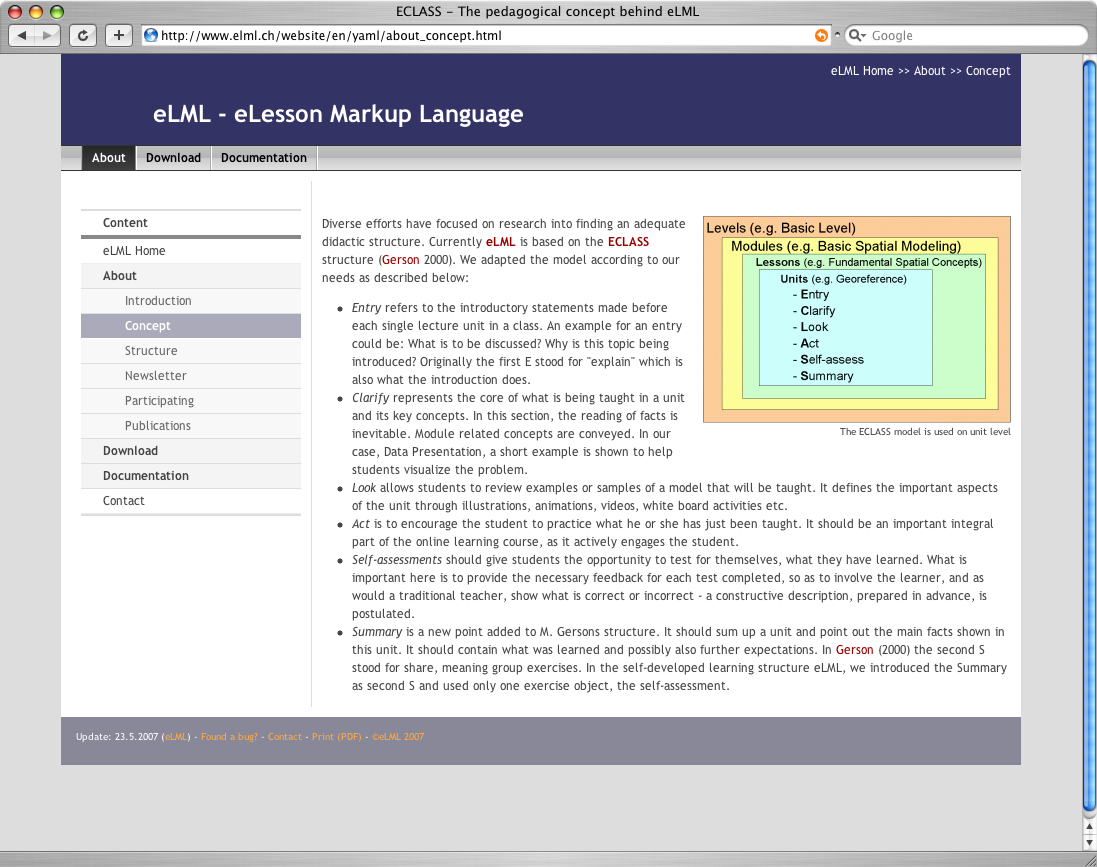This screenshot has width=1097, height=867.
Task: Open Download in the sidebar menu
Action: [191, 451]
